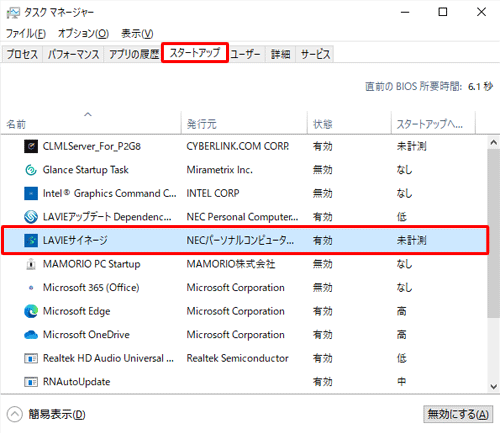Switch to the 詳細 tab
The height and width of the screenshot is (434, 500).
[x=280, y=54]
